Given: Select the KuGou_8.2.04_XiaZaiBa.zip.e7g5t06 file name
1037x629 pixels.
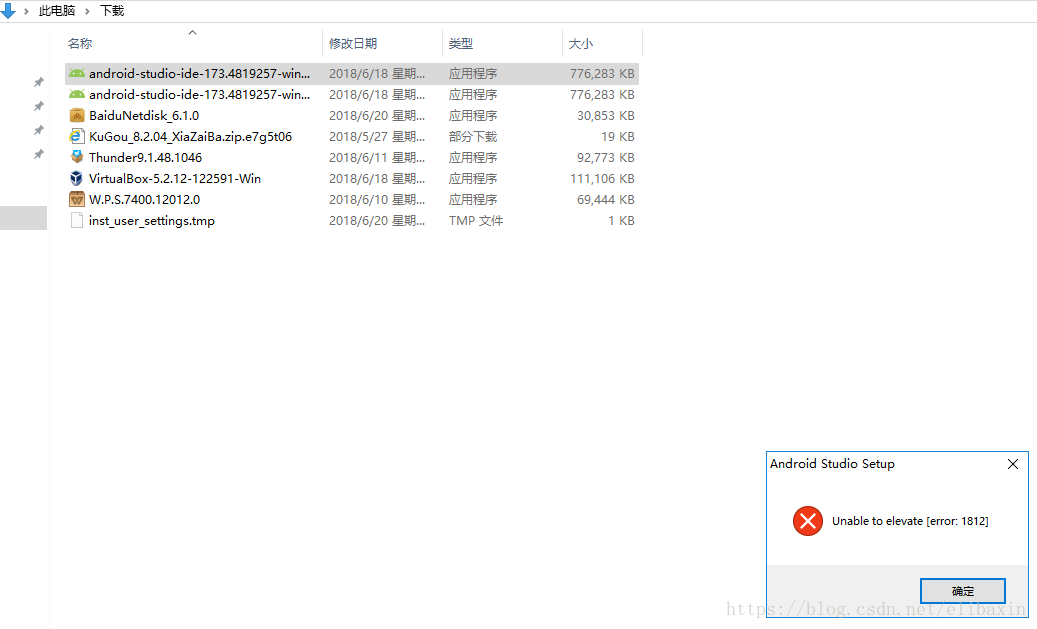Looking at the screenshot, I should (190, 137).
